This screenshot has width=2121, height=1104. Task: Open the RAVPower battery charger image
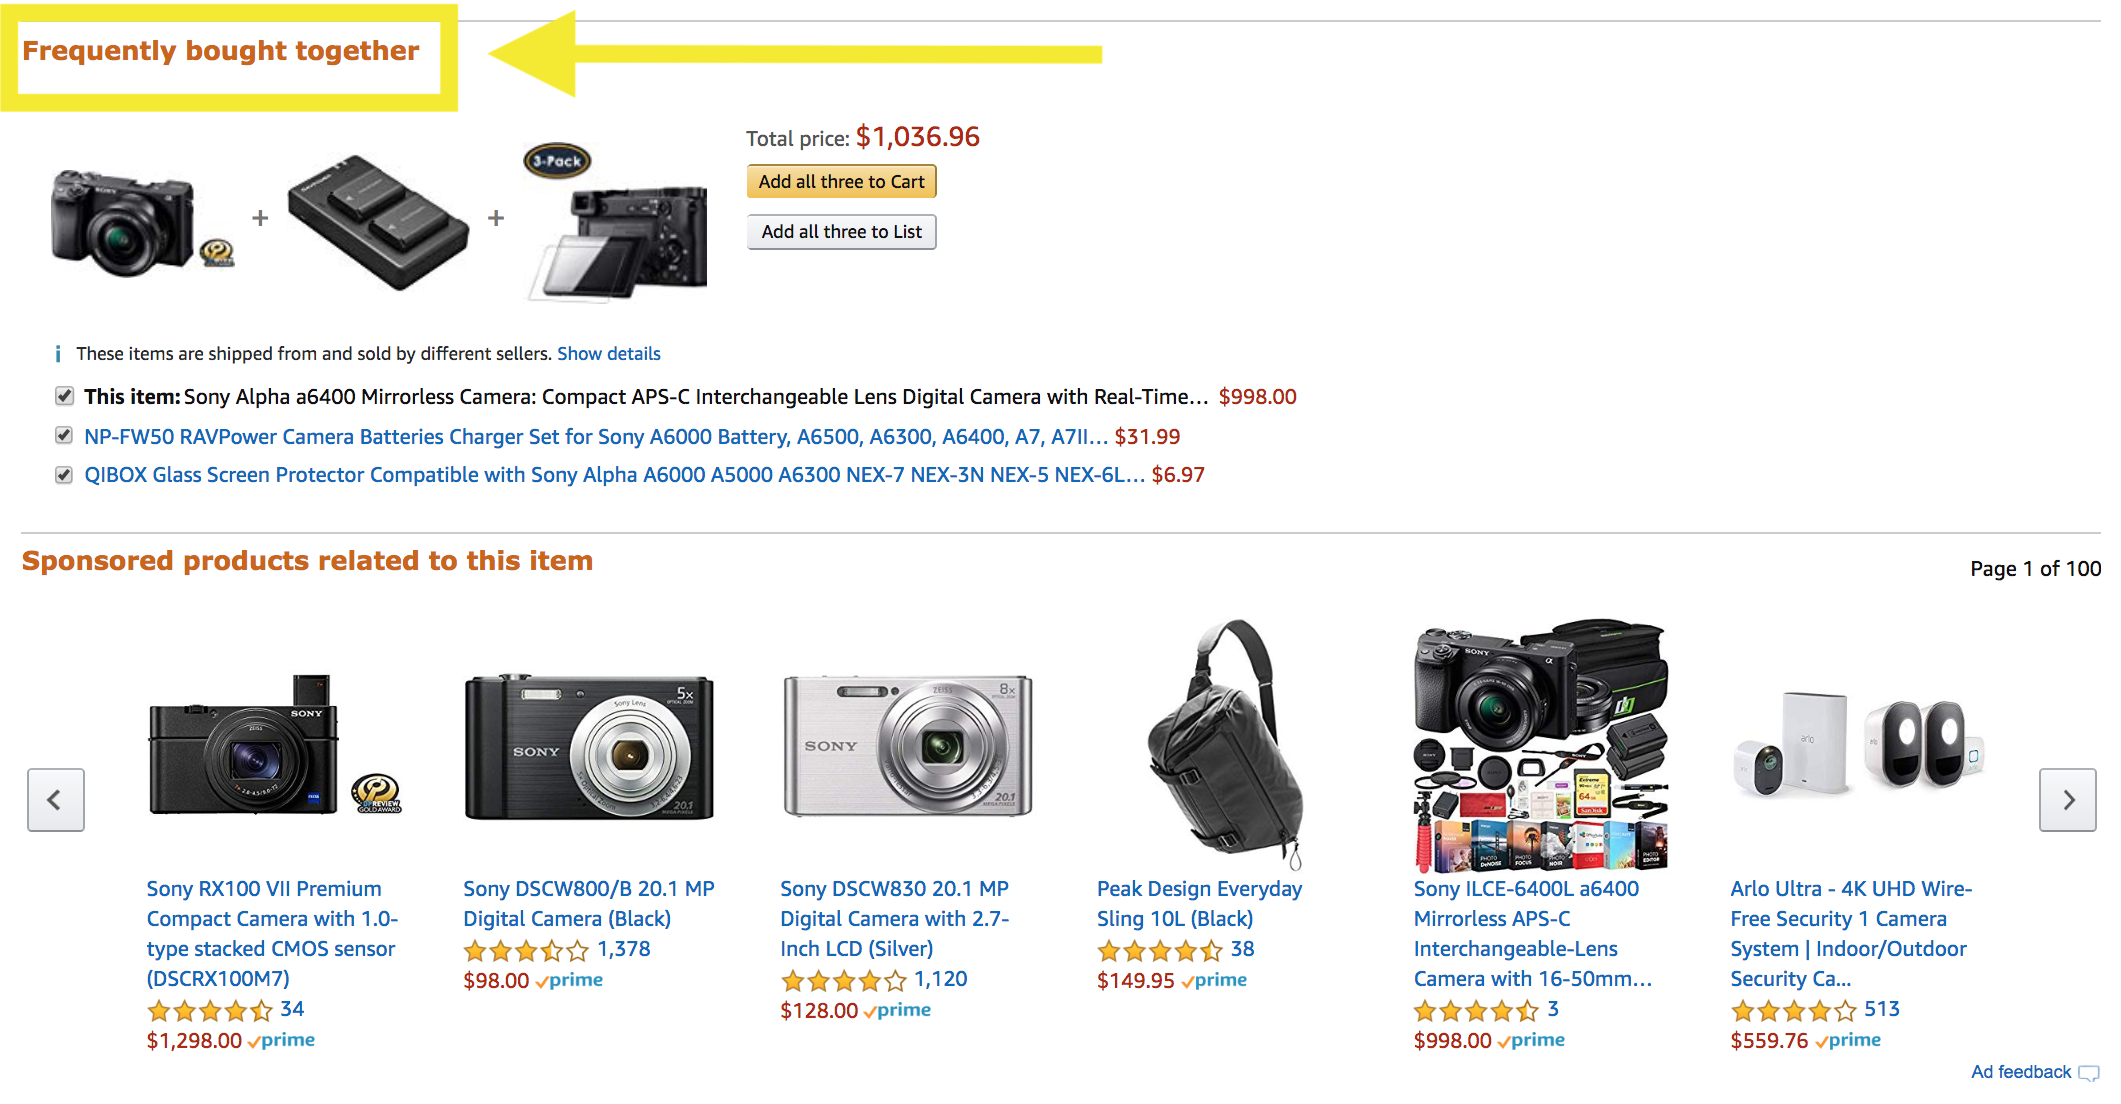coord(378,222)
